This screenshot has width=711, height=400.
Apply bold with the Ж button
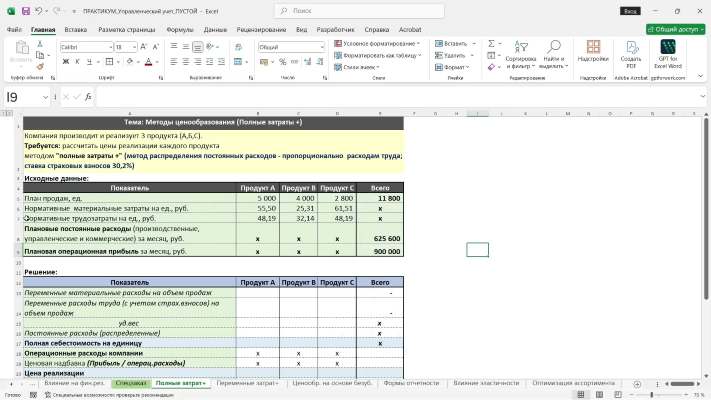pos(66,62)
